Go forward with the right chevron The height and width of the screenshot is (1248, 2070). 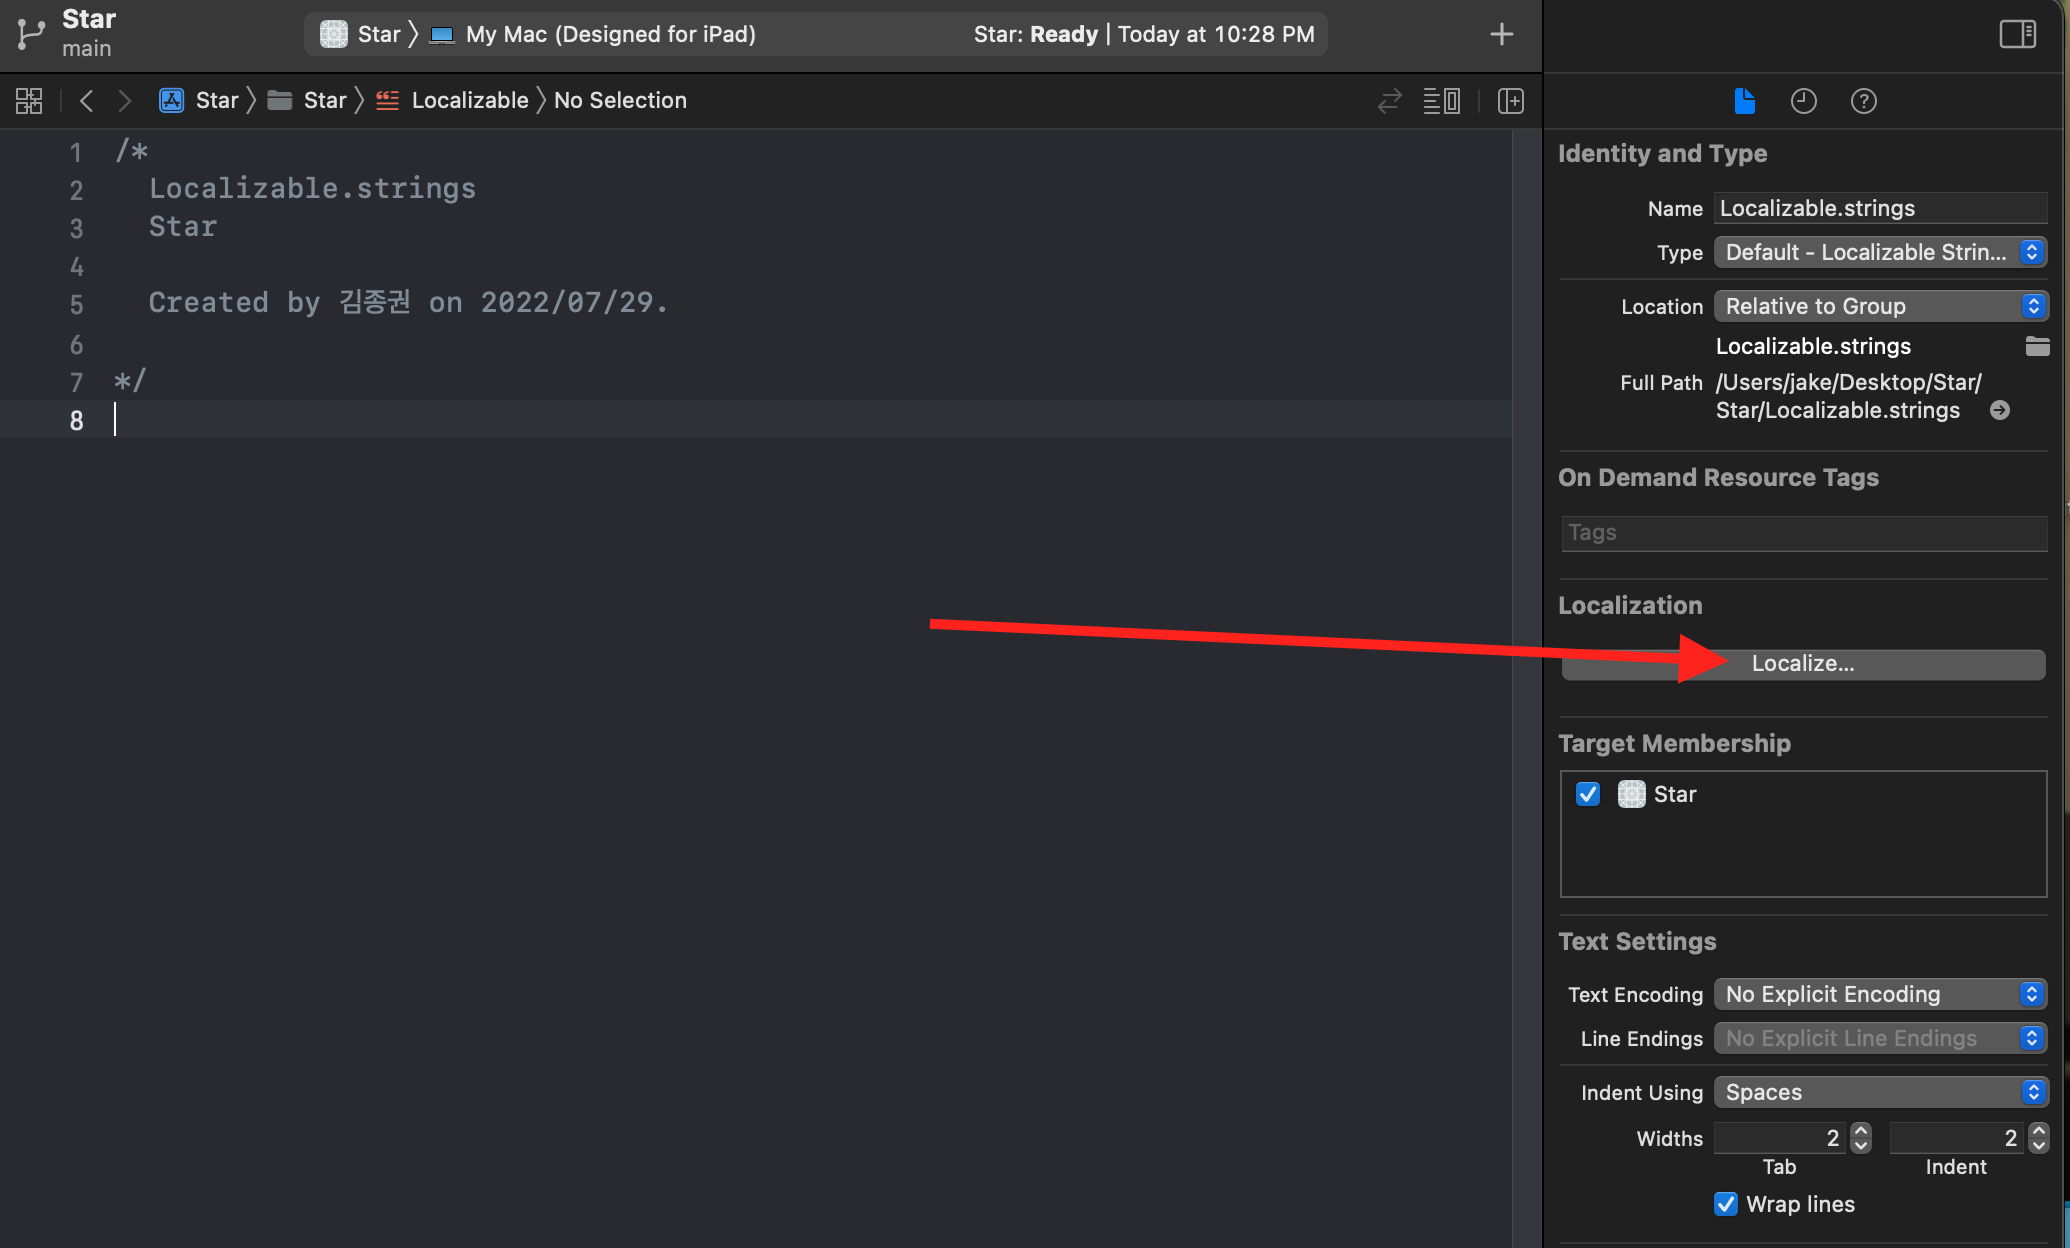point(124,100)
